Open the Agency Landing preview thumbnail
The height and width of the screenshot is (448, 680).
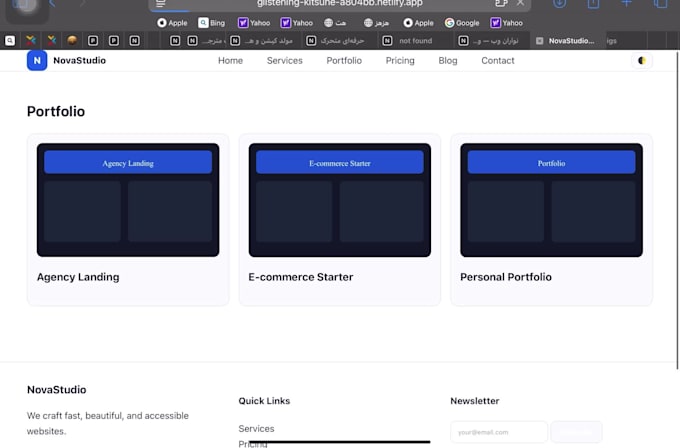128,200
